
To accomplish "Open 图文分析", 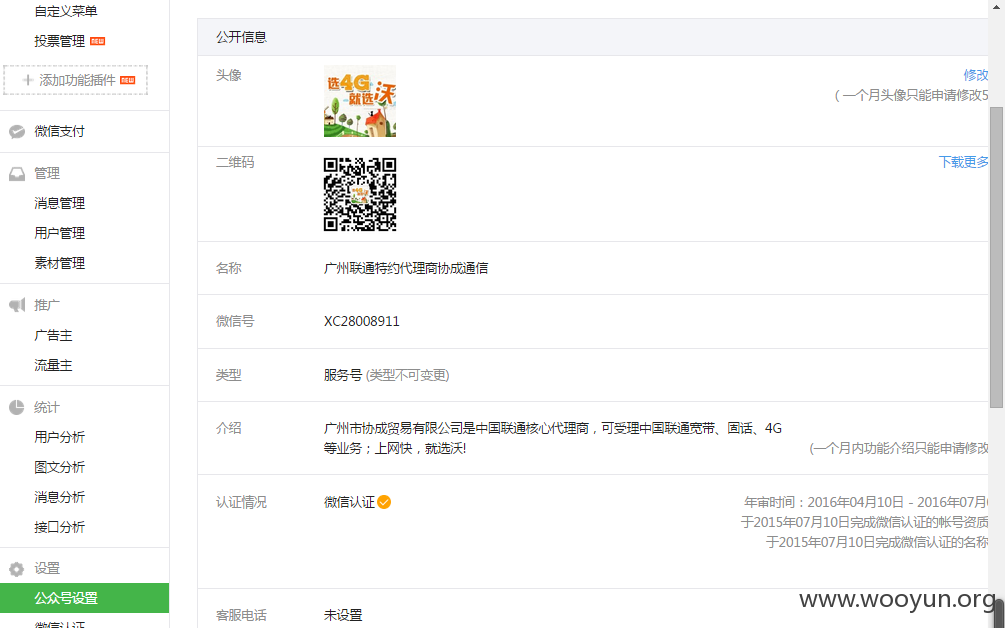I will (x=60, y=467).
